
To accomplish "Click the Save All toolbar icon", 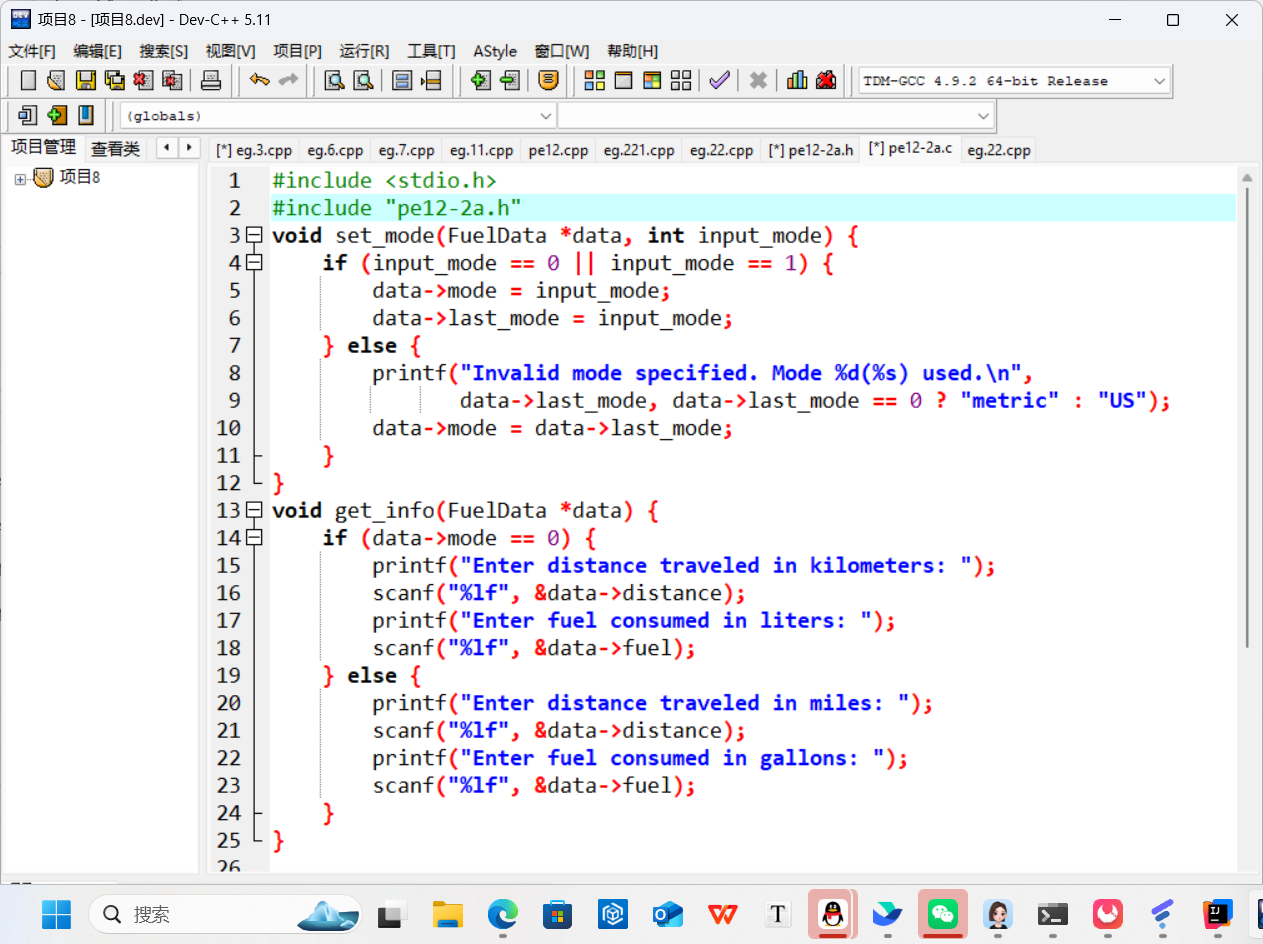I will (x=115, y=81).
